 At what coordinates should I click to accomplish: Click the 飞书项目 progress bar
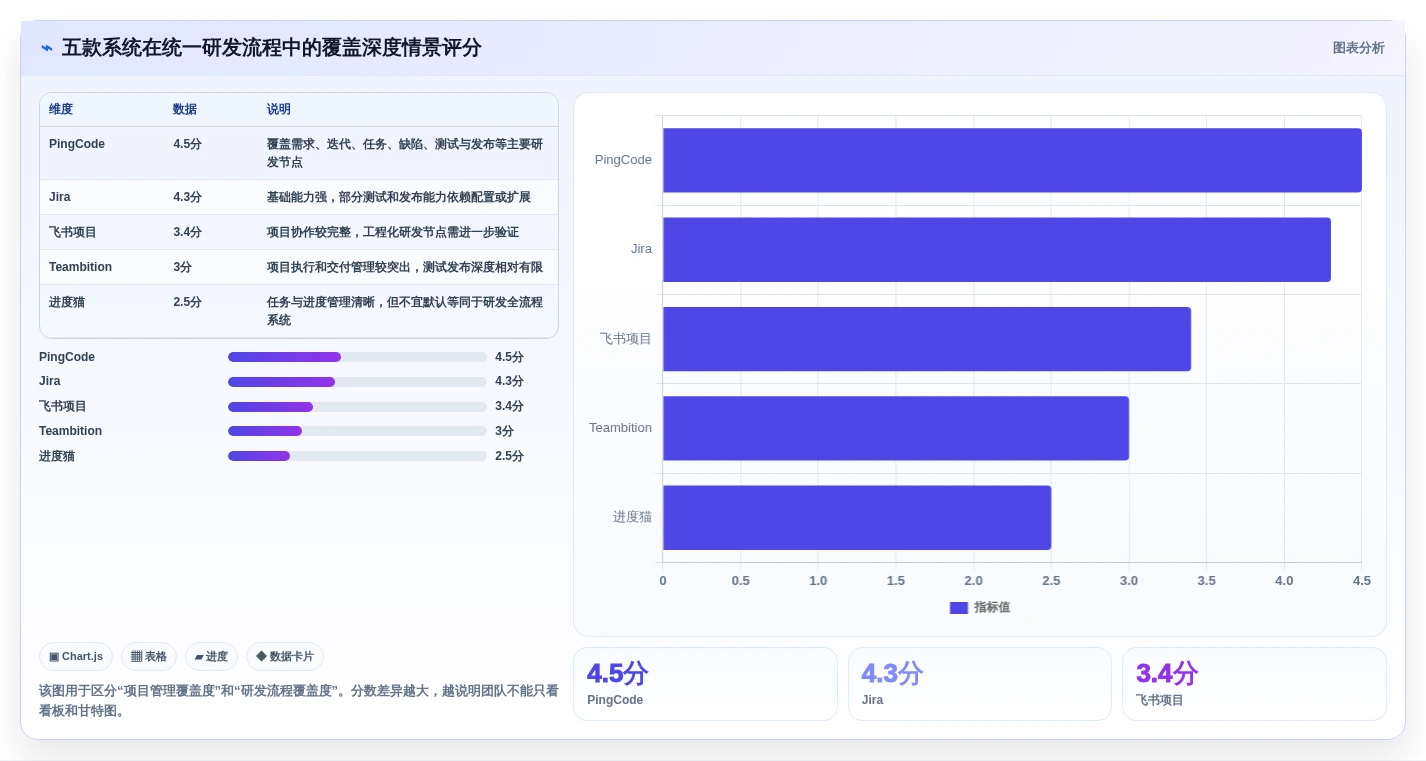pos(357,407)
